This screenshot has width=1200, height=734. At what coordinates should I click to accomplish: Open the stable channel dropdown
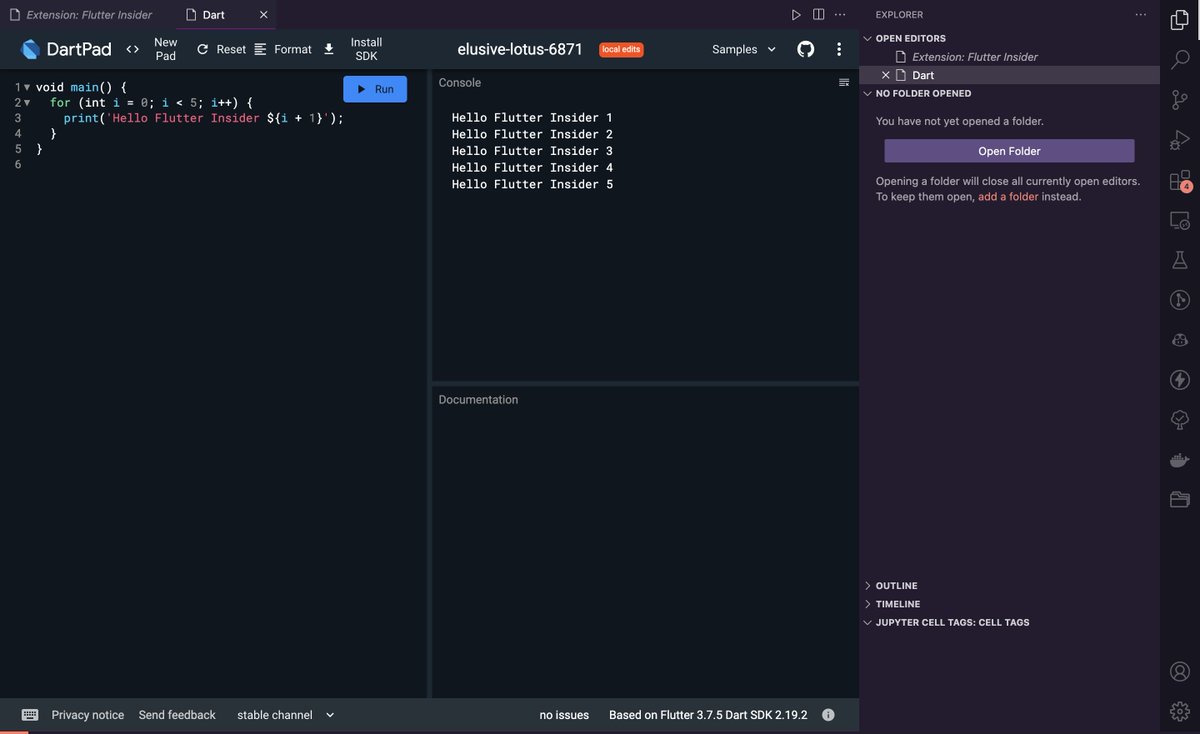pyautogui.click(x=285, y=715)
